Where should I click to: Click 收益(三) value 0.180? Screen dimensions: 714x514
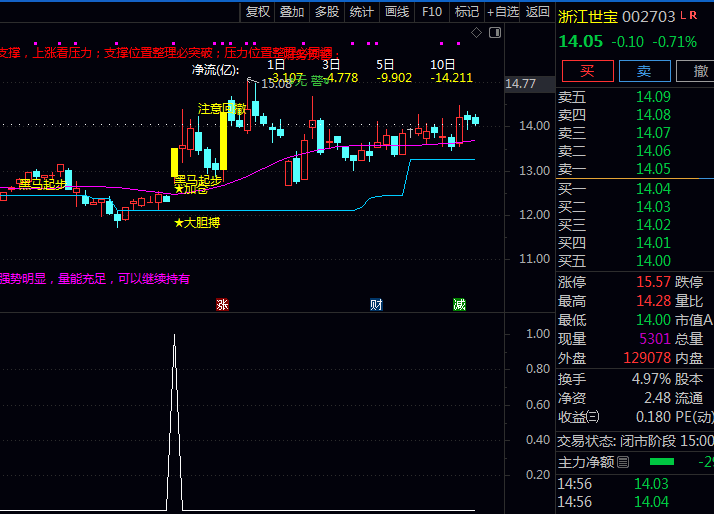click(653, 417)
